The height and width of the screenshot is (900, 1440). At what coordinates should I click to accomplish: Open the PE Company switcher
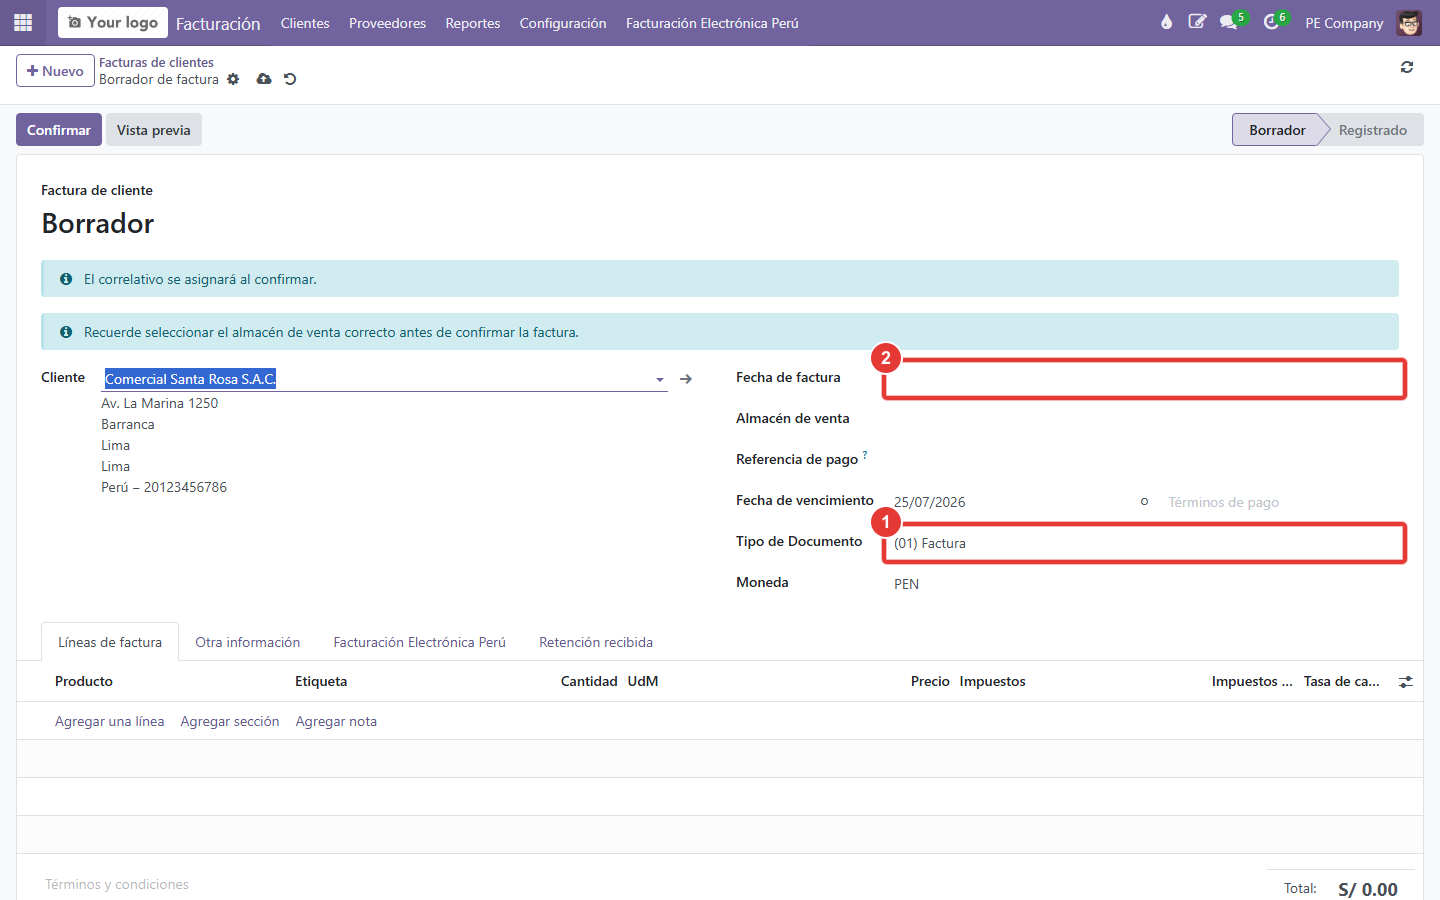pos(1344,23)
